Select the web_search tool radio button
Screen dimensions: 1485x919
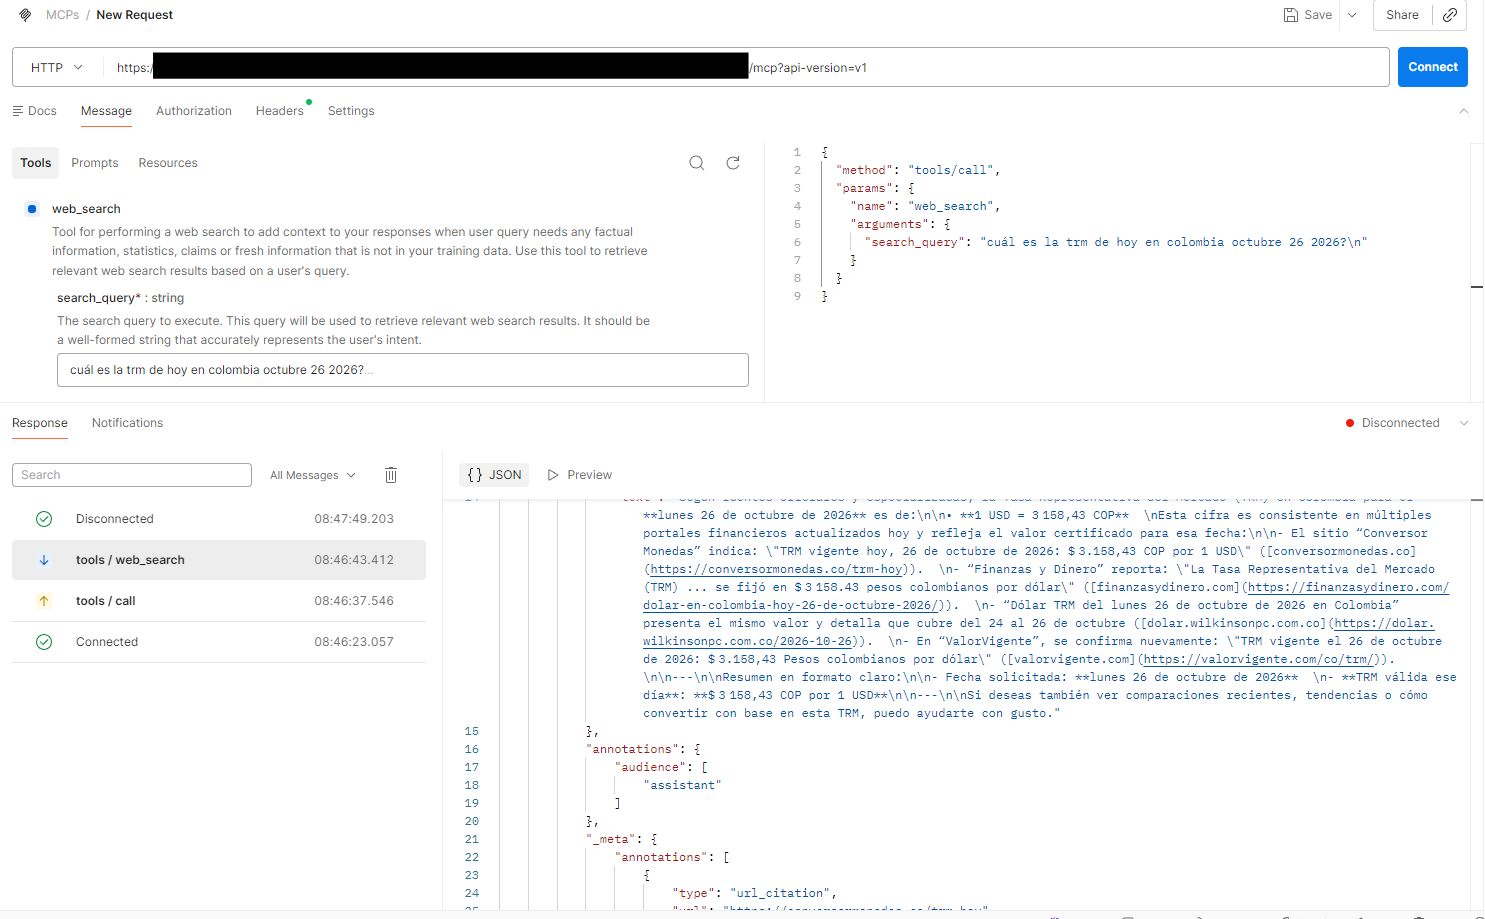(32, 209)
